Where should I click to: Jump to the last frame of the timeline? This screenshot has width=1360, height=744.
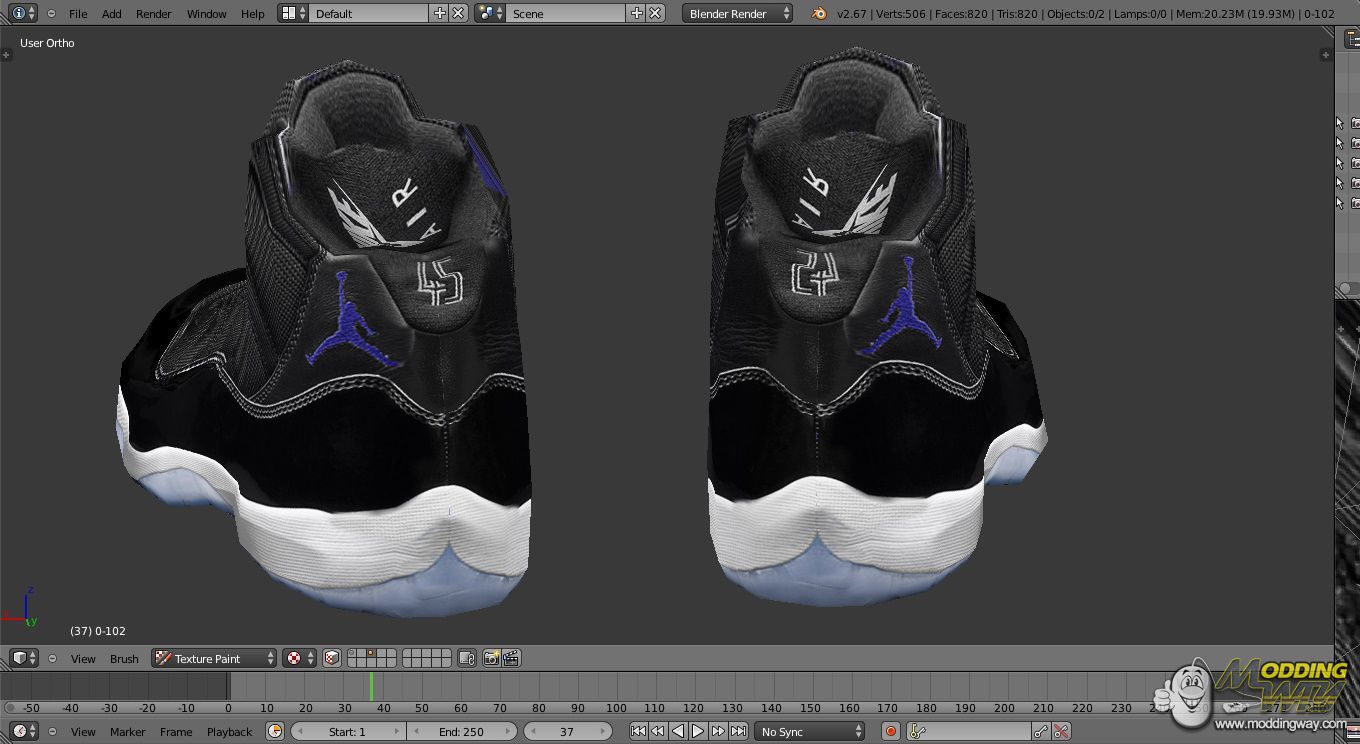pos(738,732)
